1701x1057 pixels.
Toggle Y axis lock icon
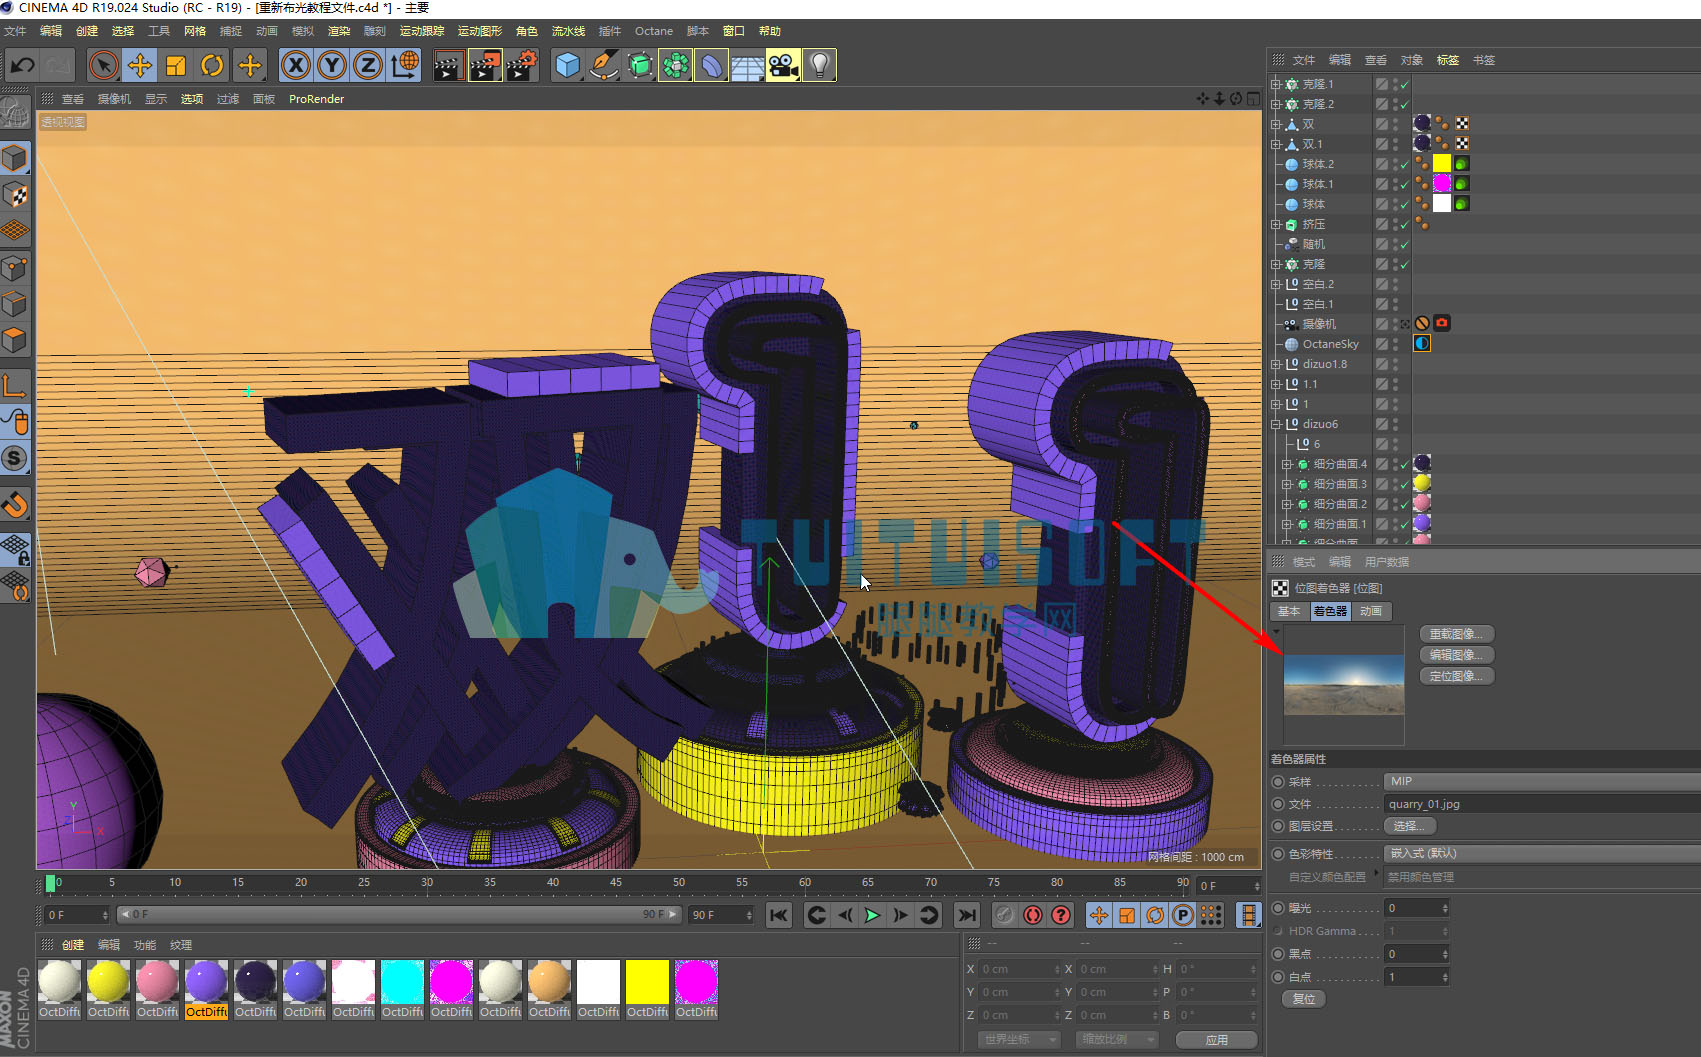pyautogui.click(x=331, y=66)
